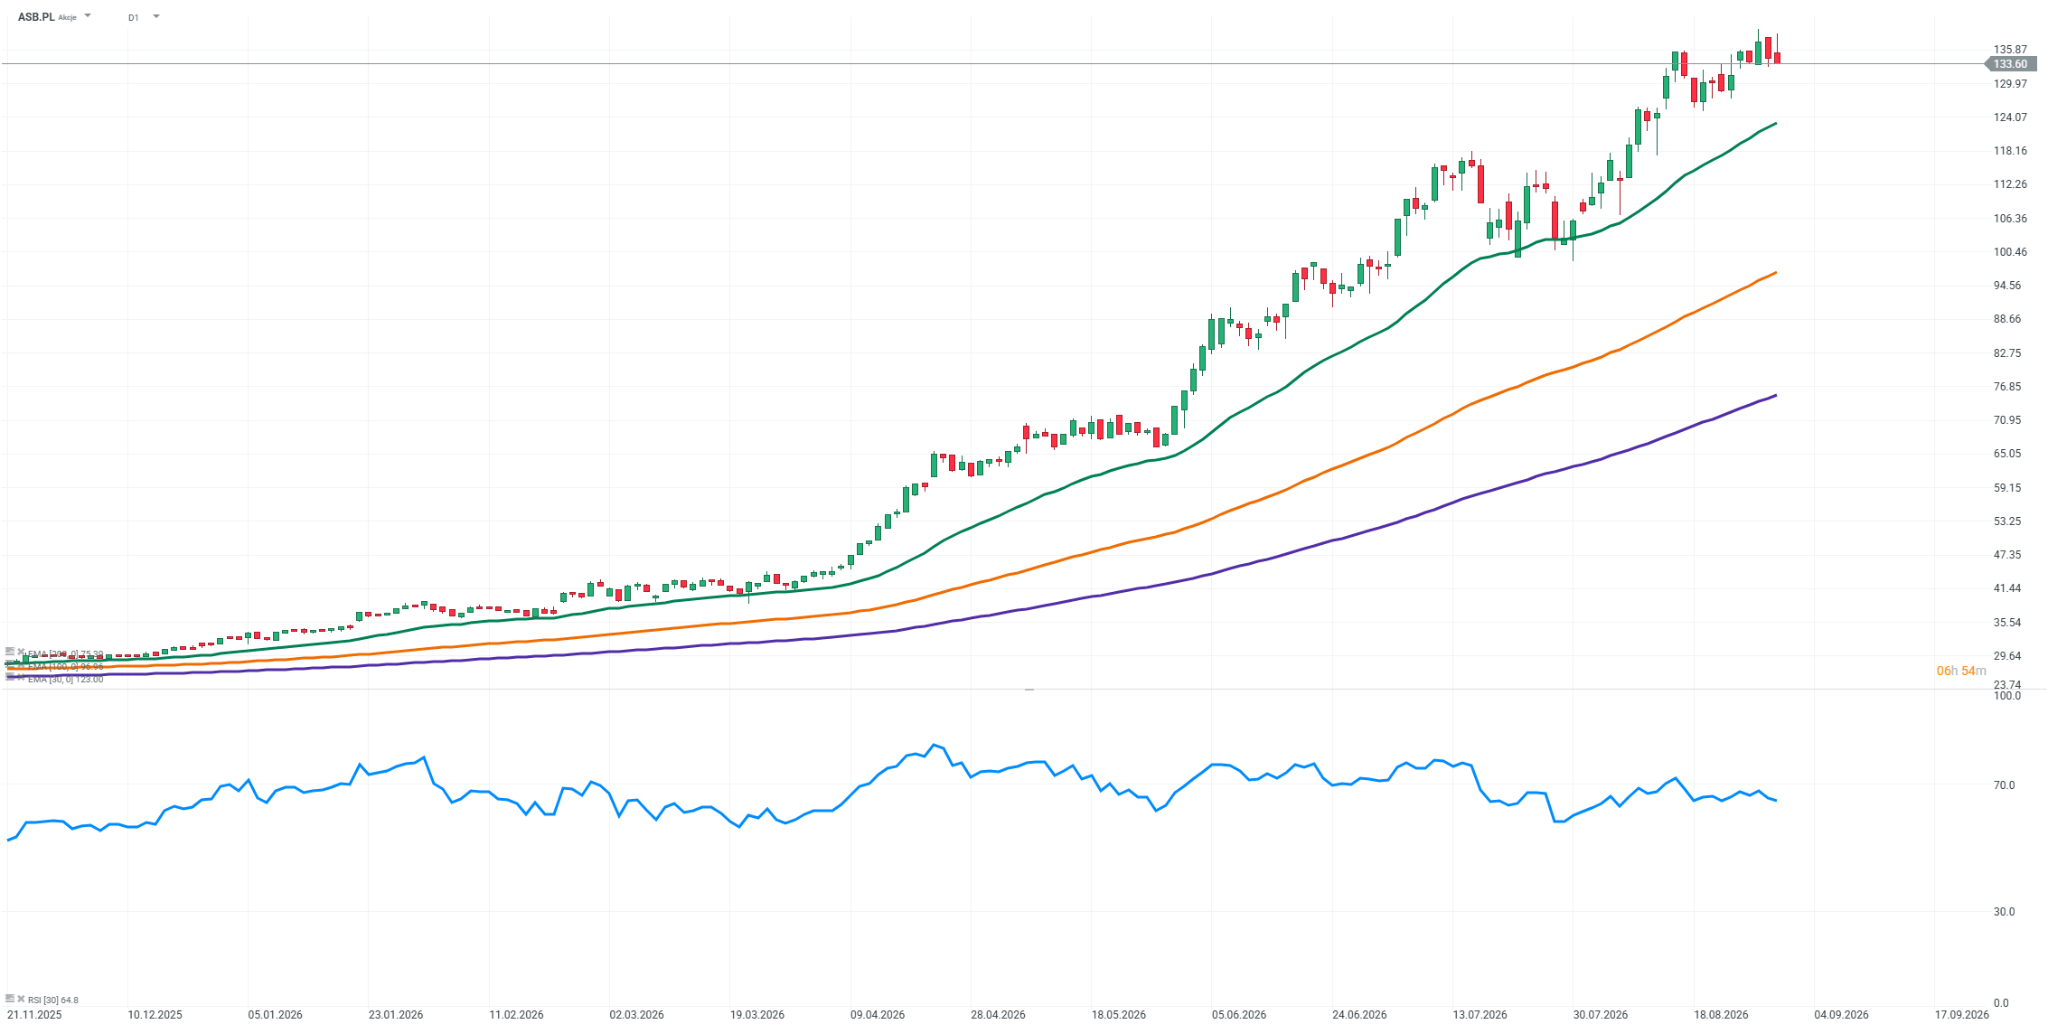The width and height of the screenshot is (2048, 1029).
Task: Click the date label 18.05.2026
Action: (x=1119, y=1014)
